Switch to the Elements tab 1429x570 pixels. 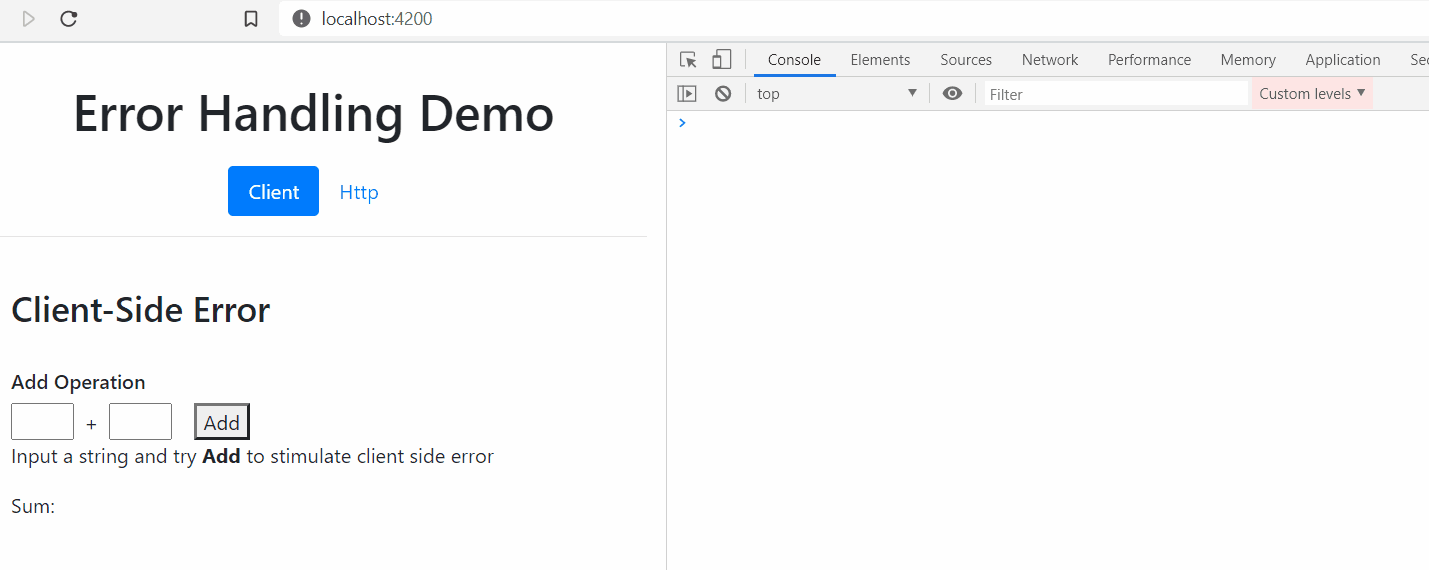(x=880, y=60)
